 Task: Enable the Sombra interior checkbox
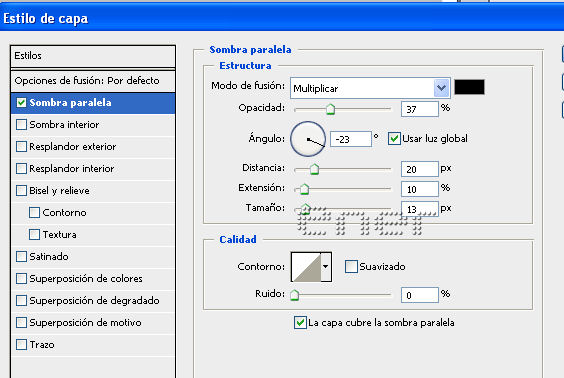tap(21, 124)
